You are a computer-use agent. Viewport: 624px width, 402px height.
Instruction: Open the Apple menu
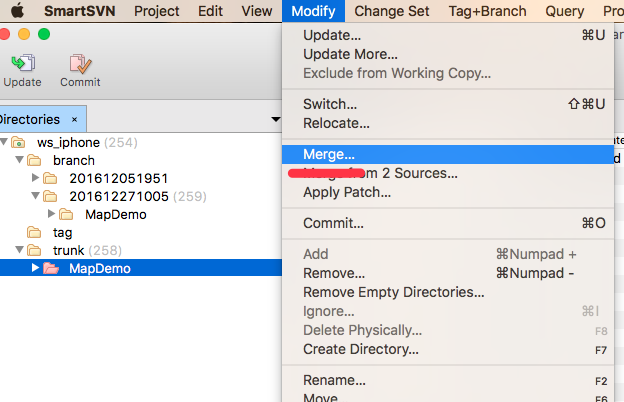(17, 11)
